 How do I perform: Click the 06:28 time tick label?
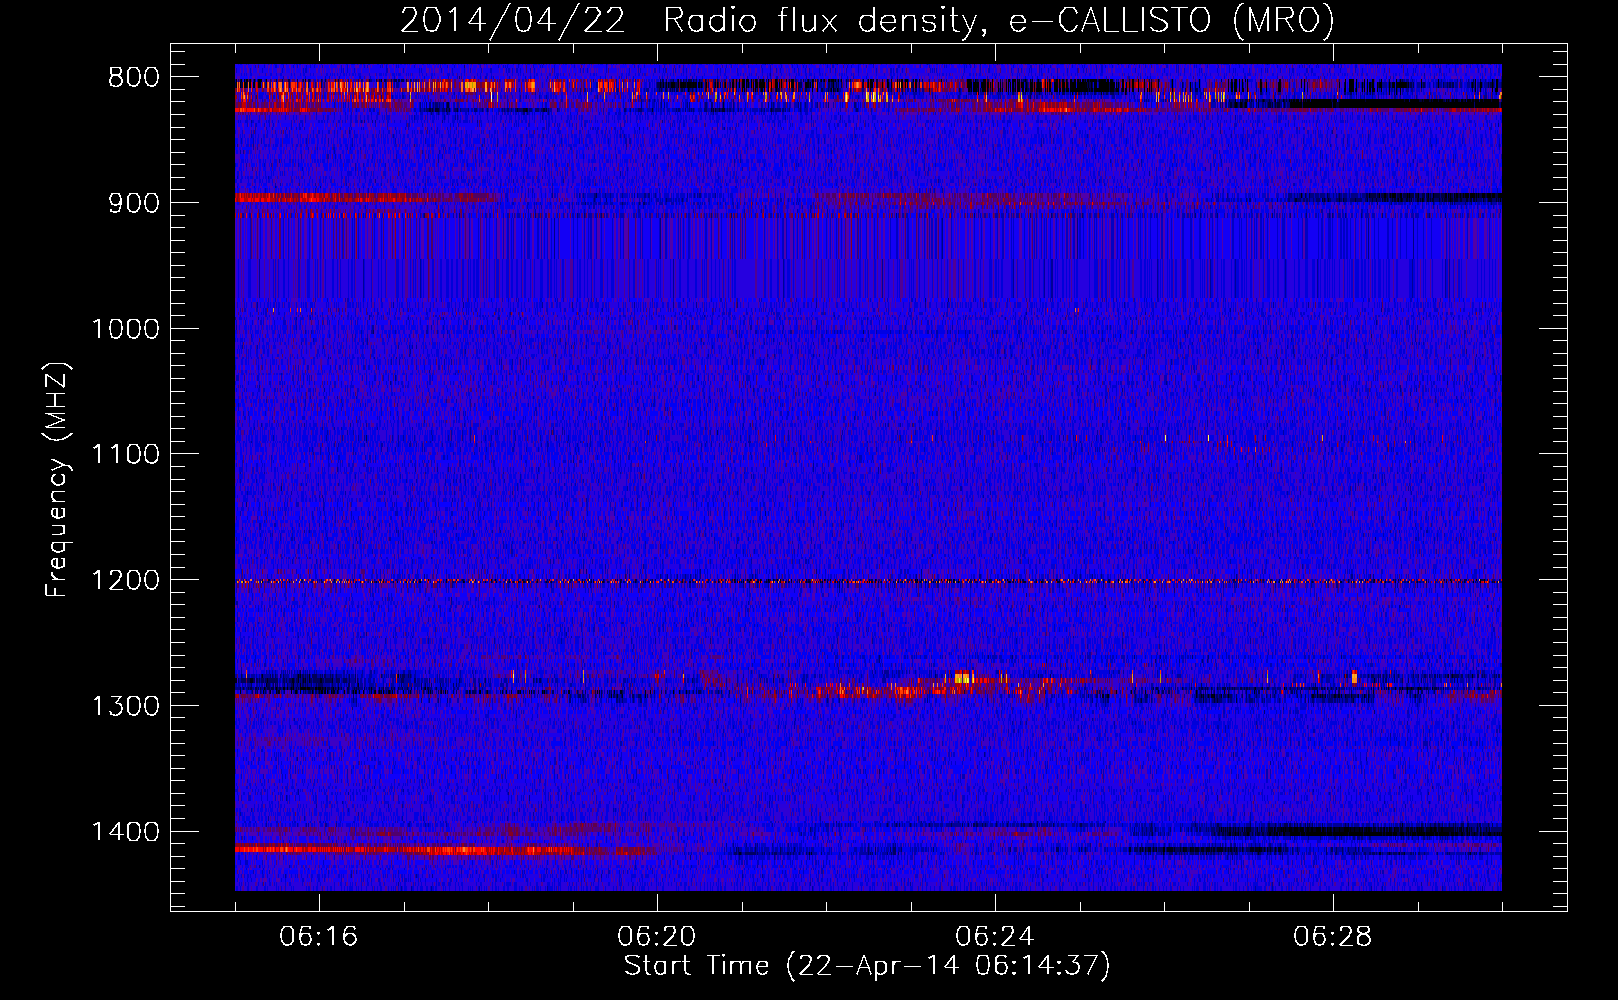(1333, 937)
